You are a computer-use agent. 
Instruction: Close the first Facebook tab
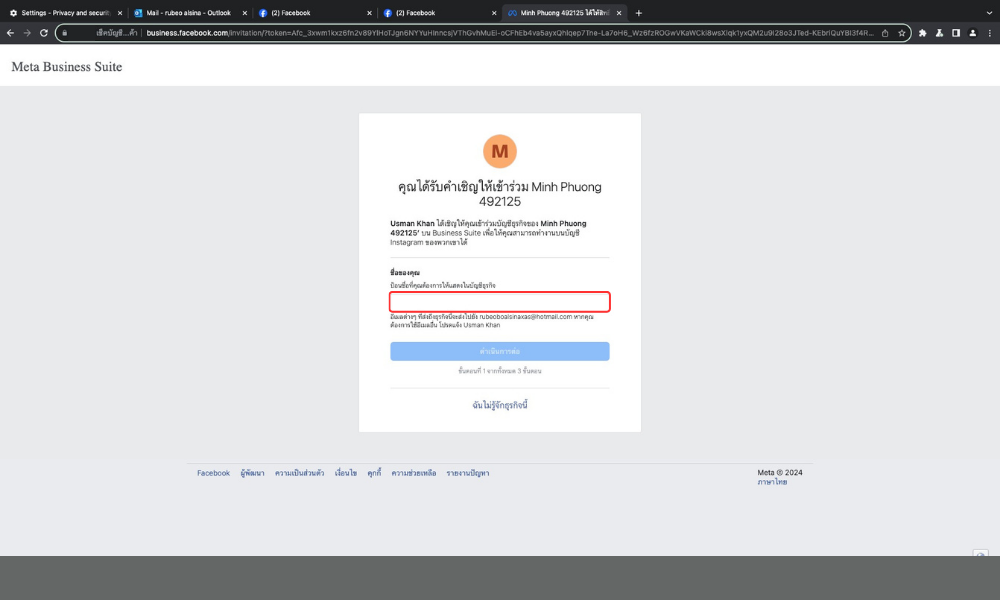pyautogui.click(x=369, y=13)
